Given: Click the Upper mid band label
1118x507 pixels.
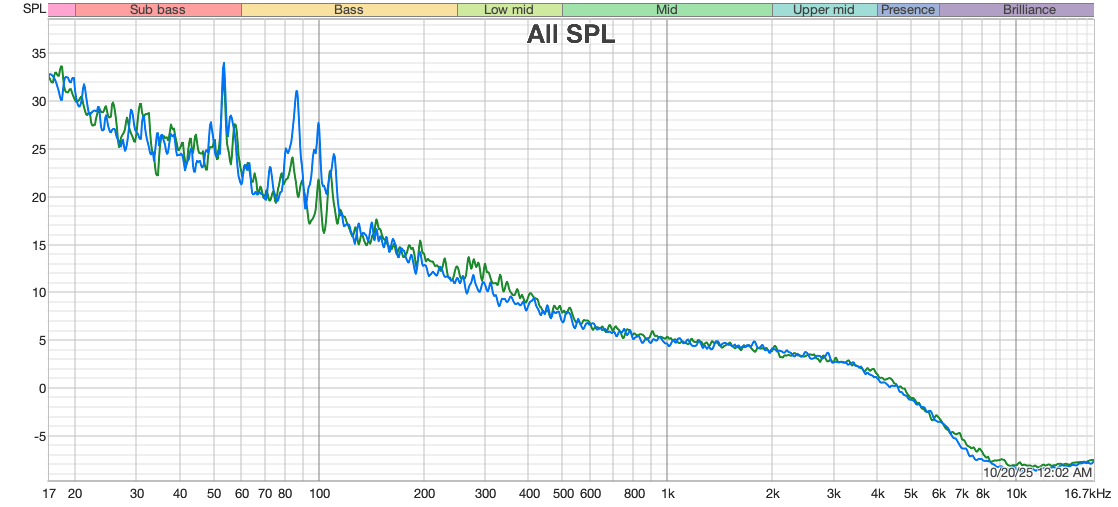Looking at the screenshot, I should point(824,10).
